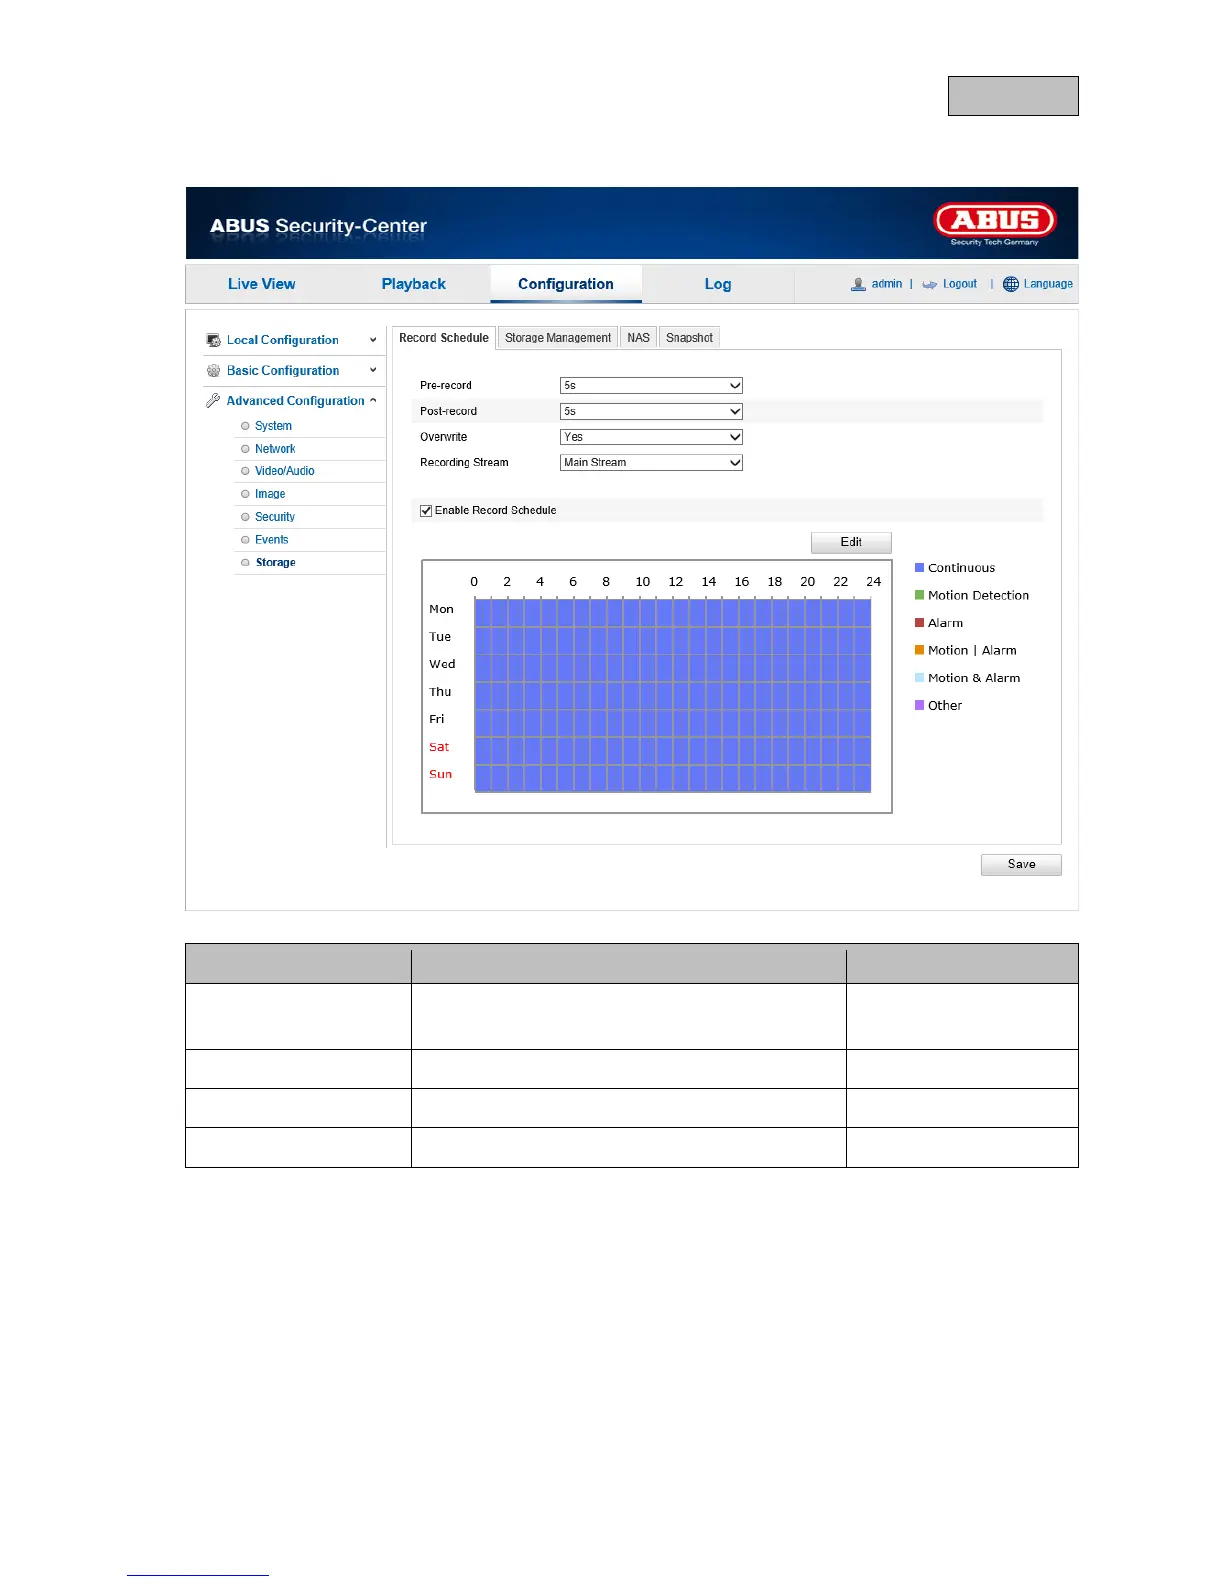The image size is (1224, 1584).
Task: Expand Basic Configuration chevron
Action: point(373,370)
